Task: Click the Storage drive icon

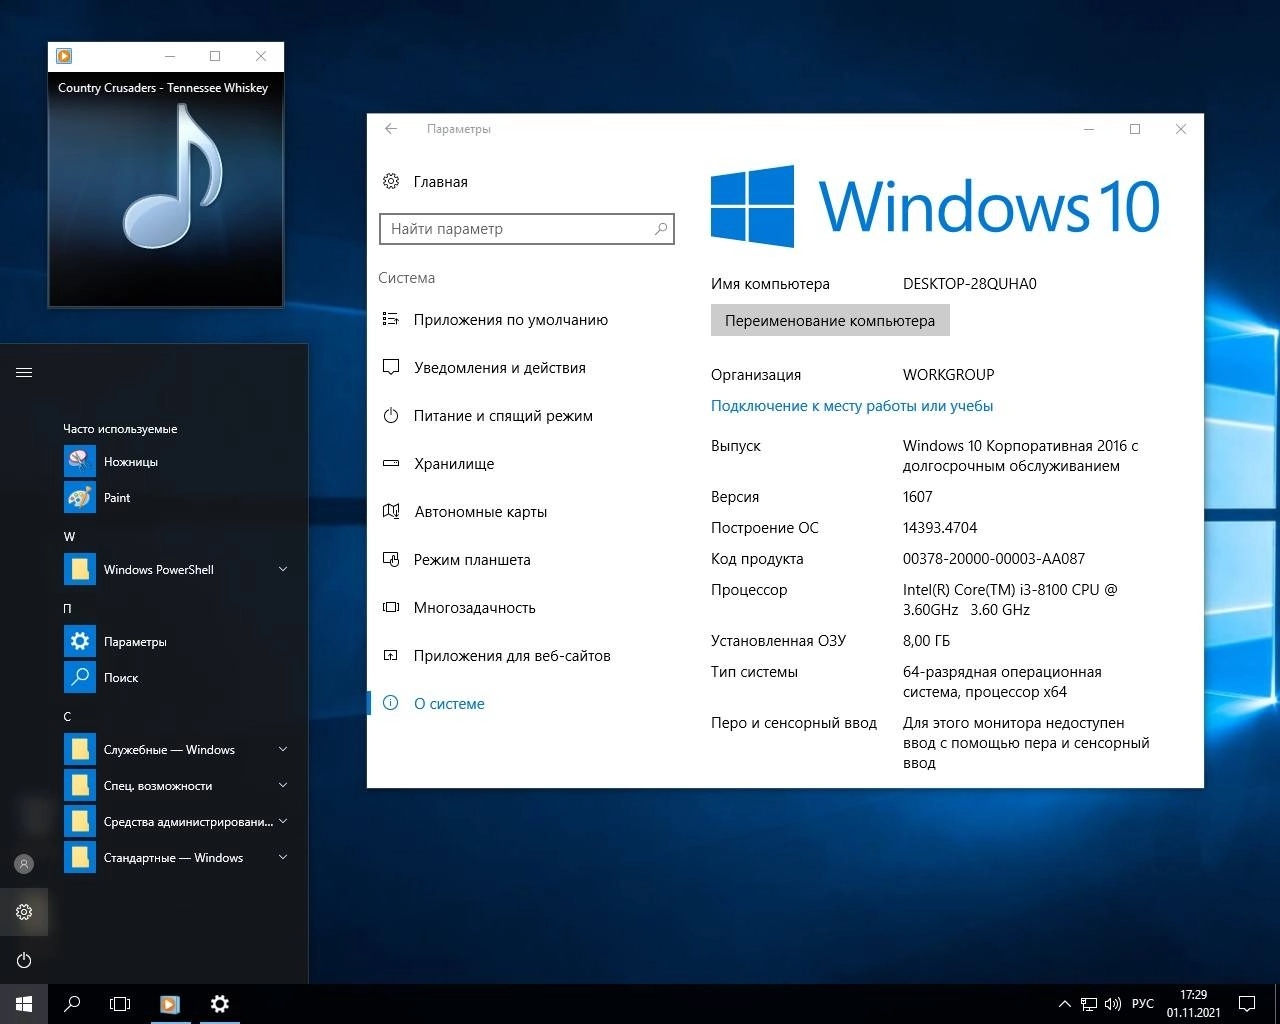Action: click(x=391, y=463)
